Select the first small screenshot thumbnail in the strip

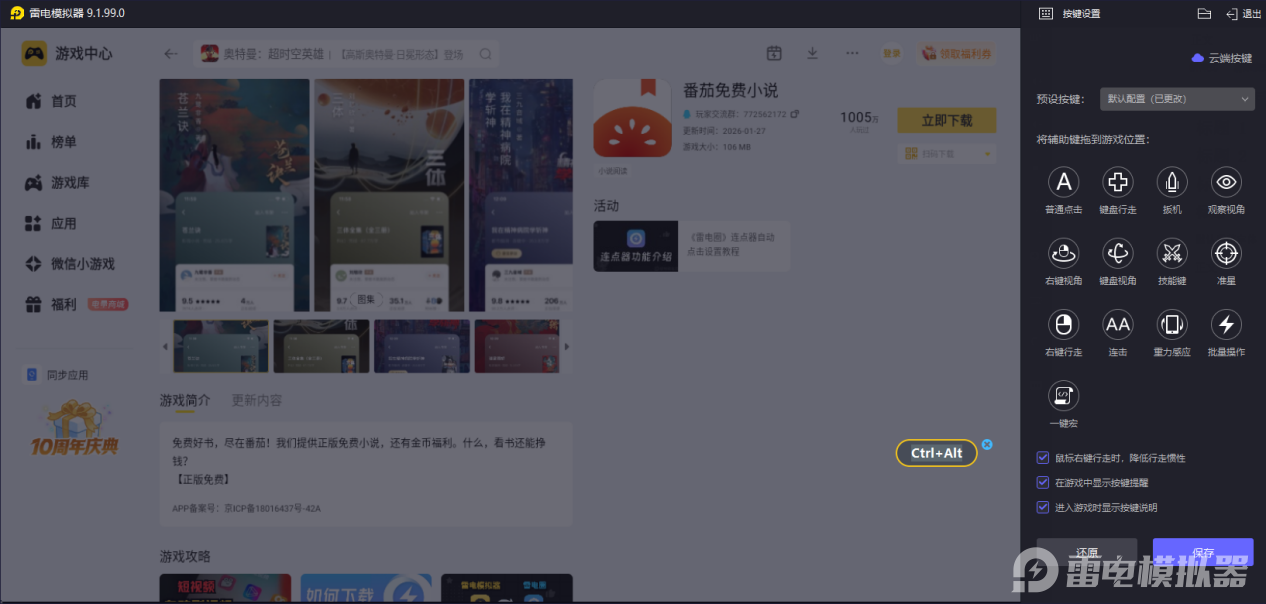click(221, 346)
